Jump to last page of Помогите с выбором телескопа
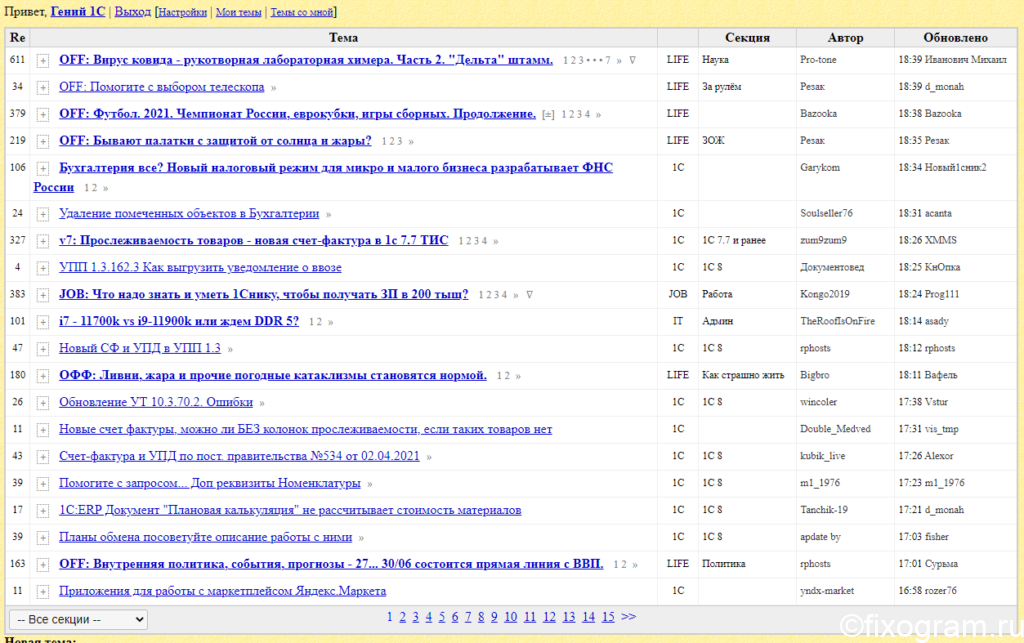Image resolution: width=1024 pixels, height=643 pixels. coord(274,87)
